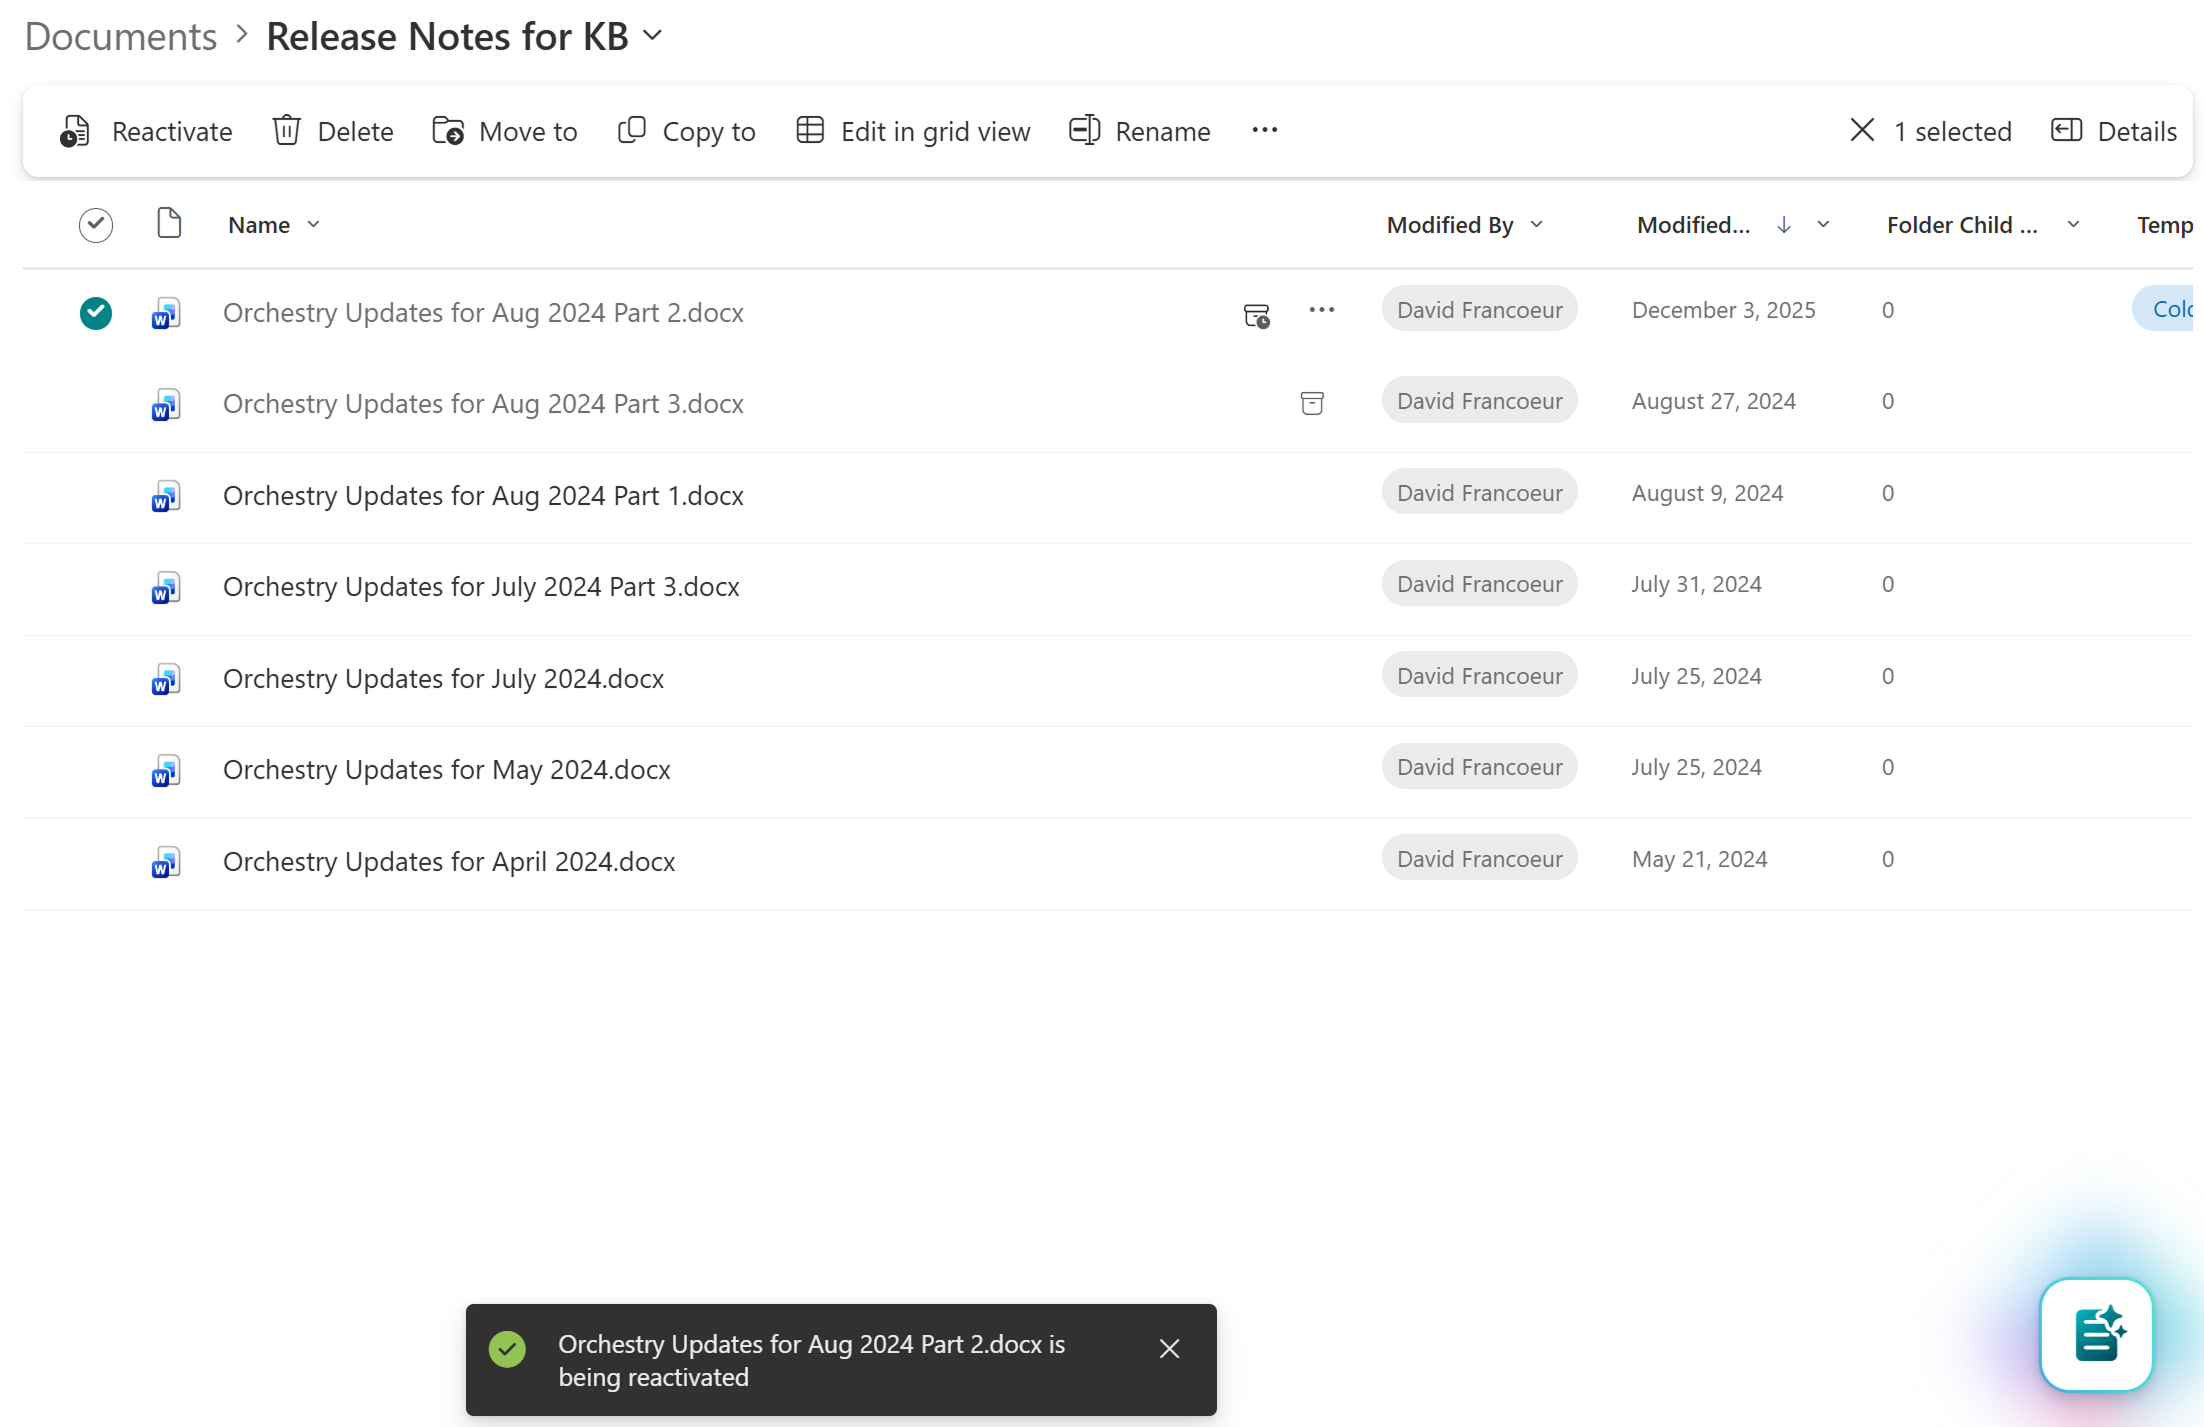Click the Rename icon in toolbar
Viewport: 2204px width, 1427px height.
[x=1084, y=131]
